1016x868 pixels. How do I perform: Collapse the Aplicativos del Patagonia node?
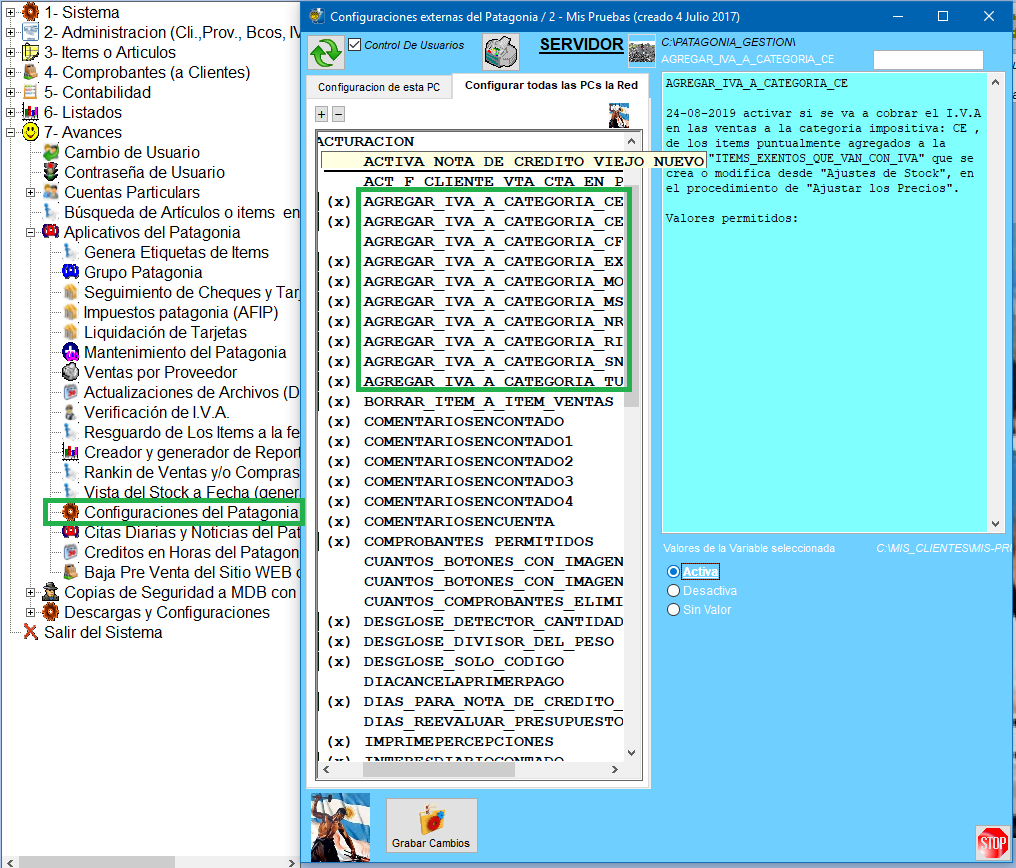tap(30, 233)
